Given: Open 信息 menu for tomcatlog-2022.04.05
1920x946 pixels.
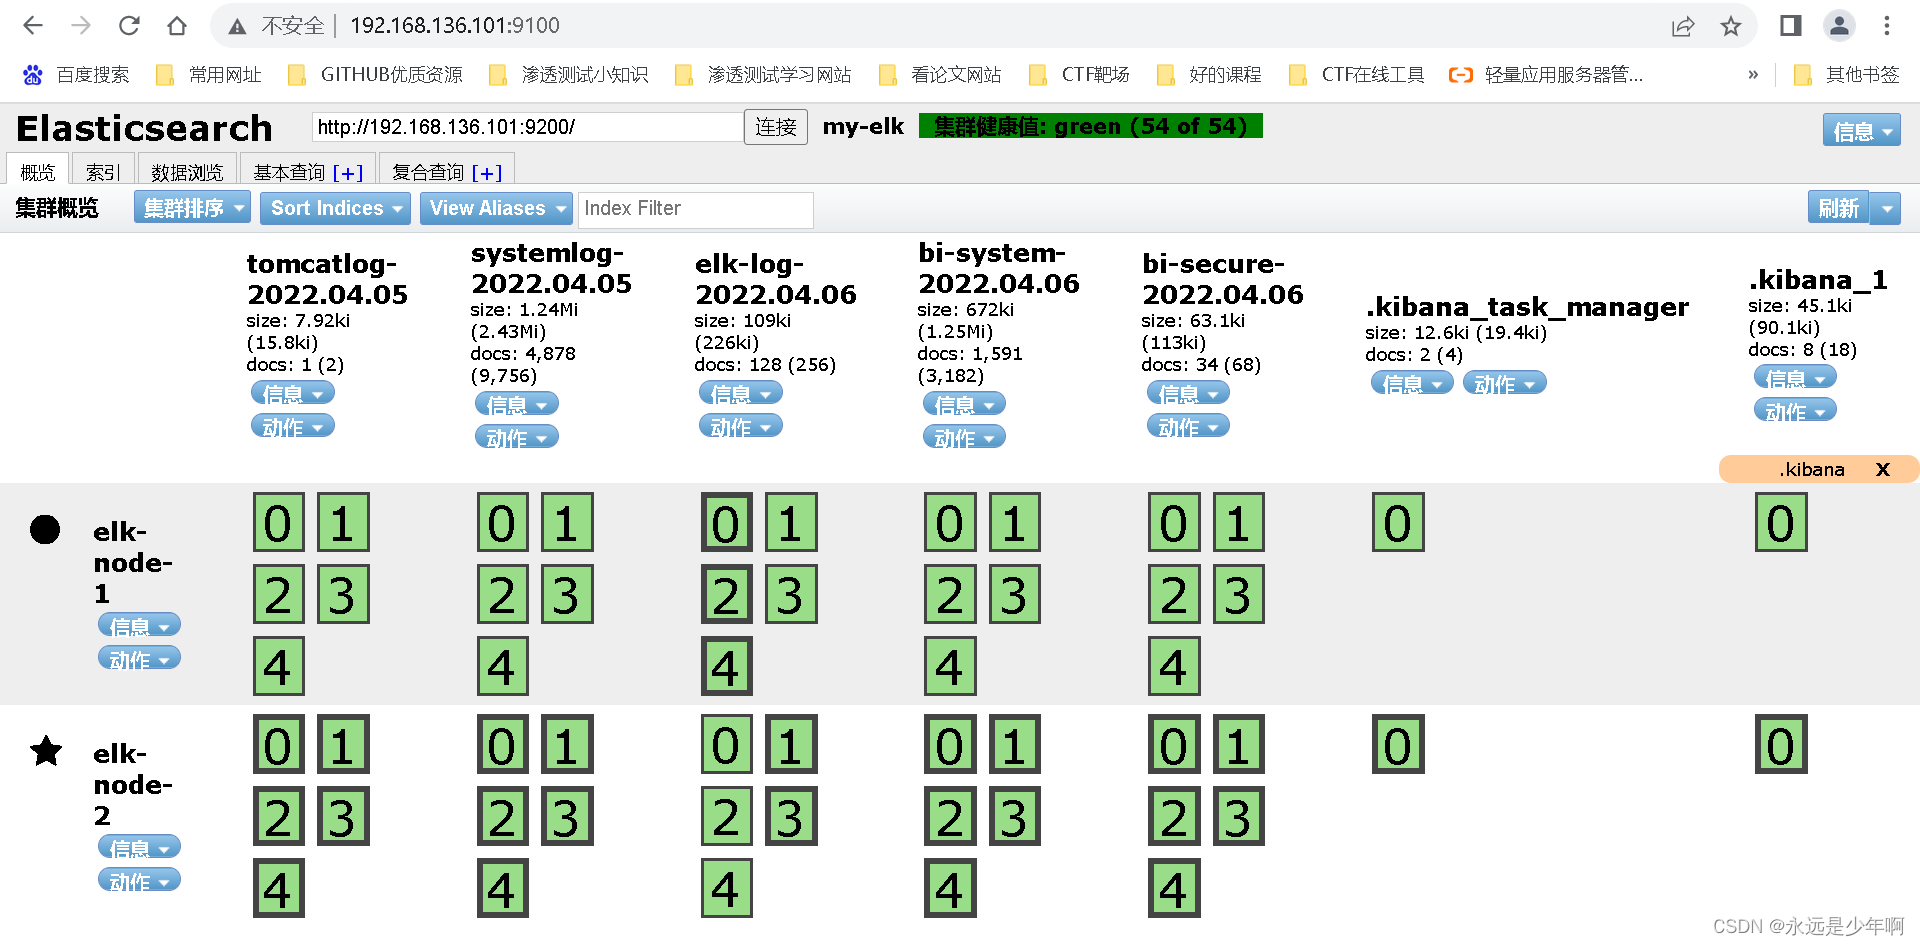Looking at the screenshot, I should point(293,394).
